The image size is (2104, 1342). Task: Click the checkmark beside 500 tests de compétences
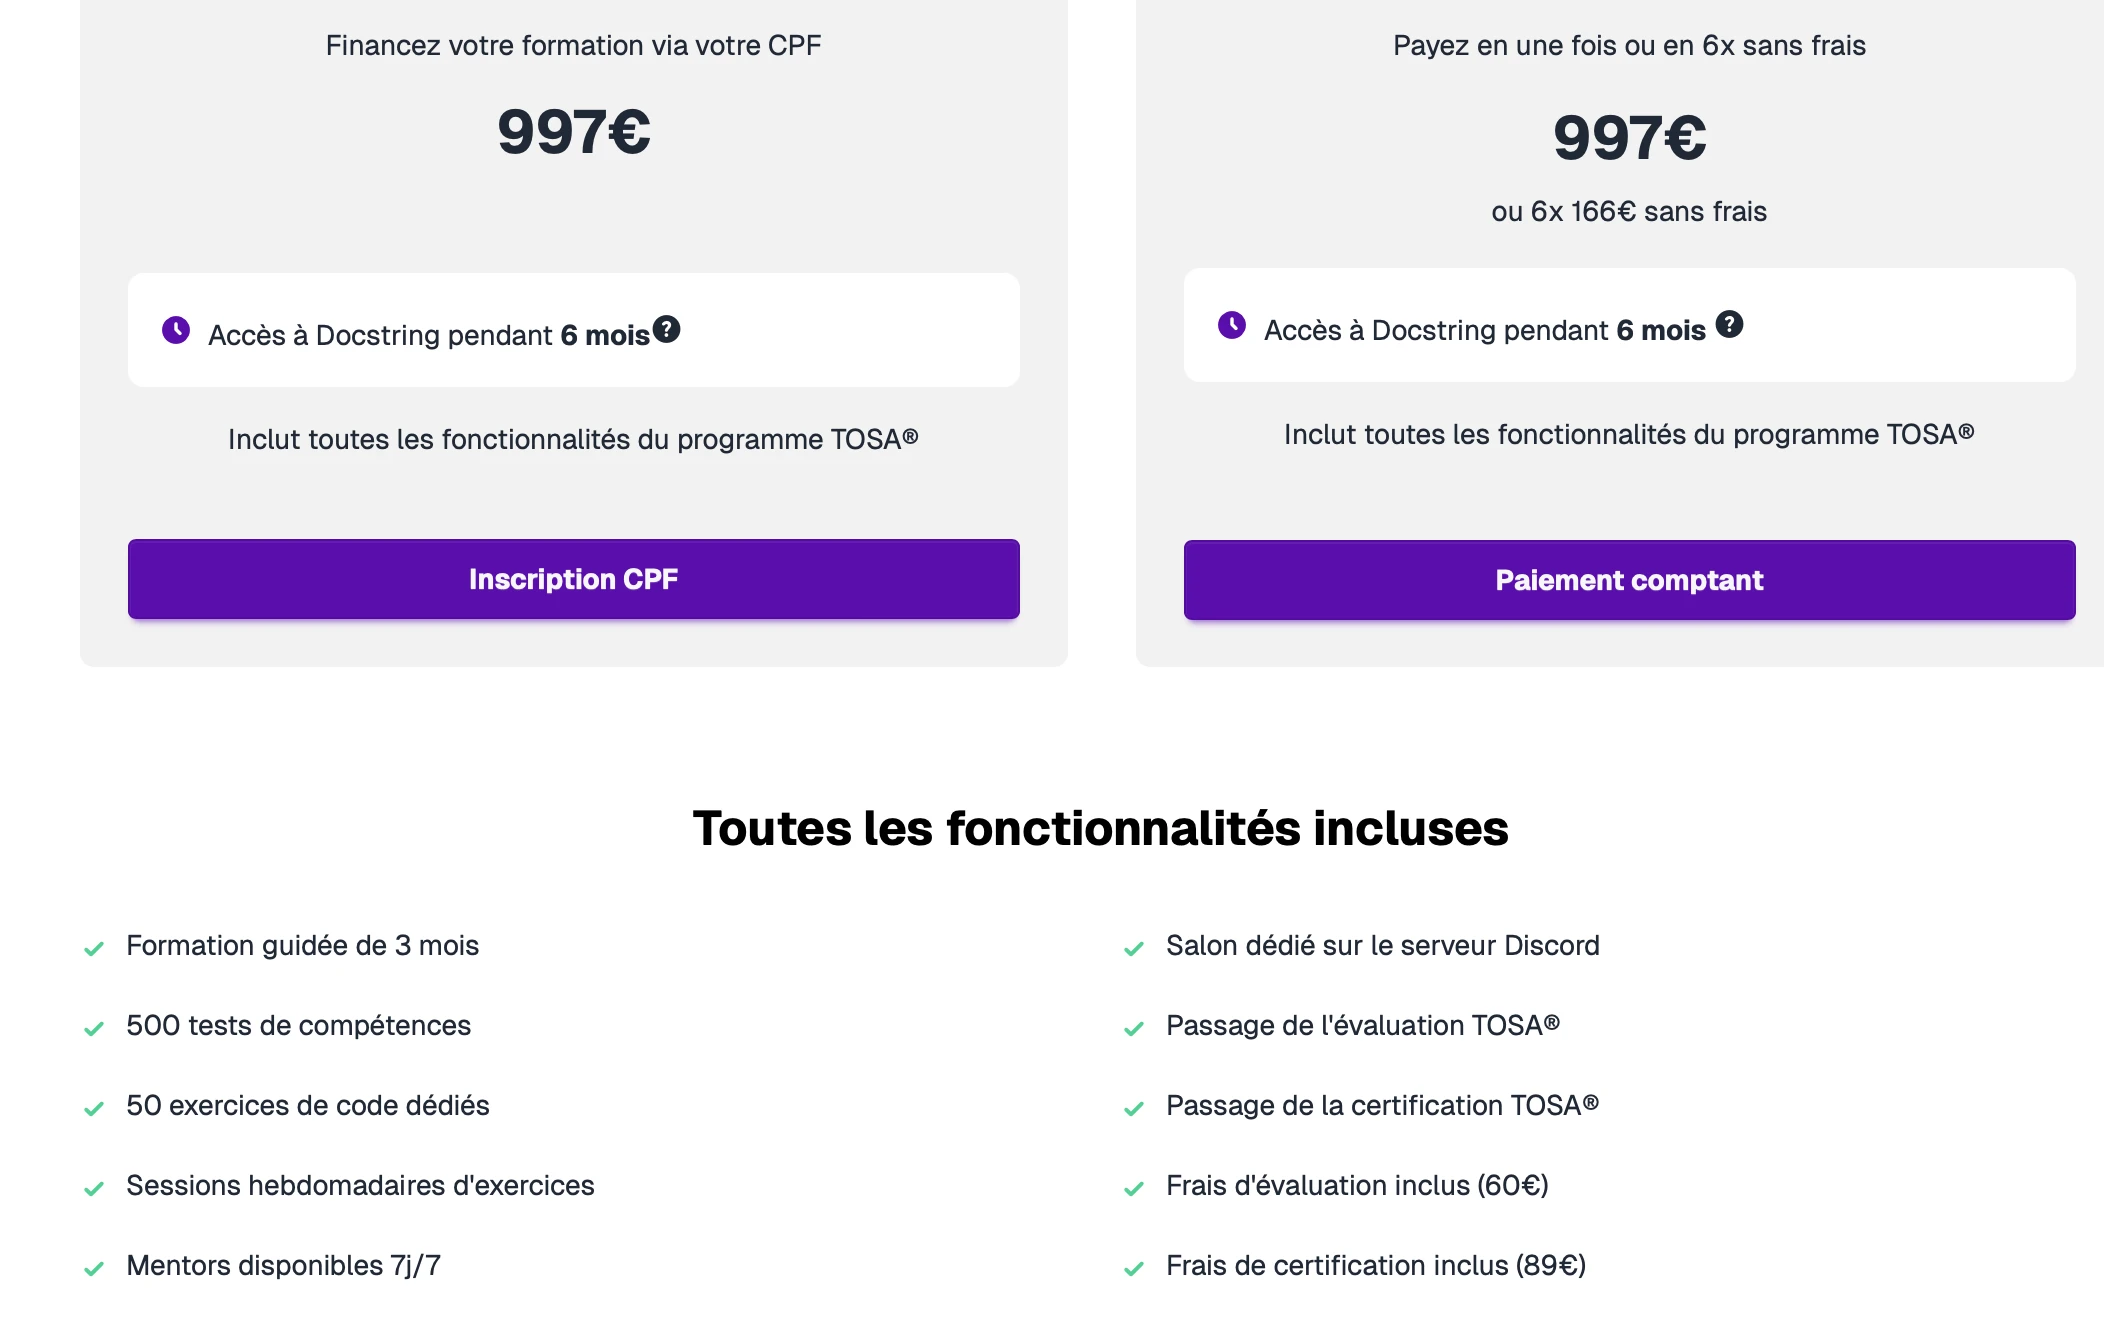(x=94, y=1029)
